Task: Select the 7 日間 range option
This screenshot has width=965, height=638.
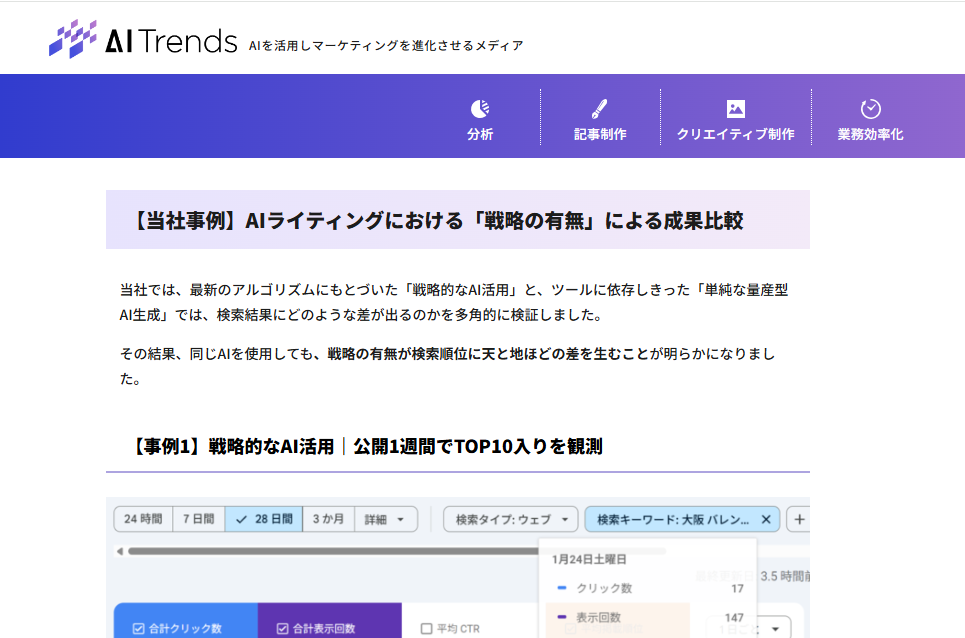Action: coord(198,520)
